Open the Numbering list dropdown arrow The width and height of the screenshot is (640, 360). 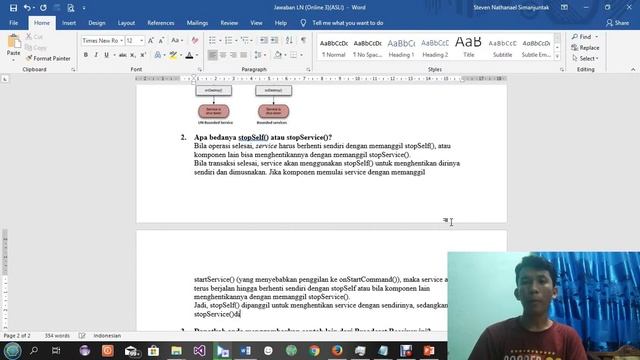point(236,40)
